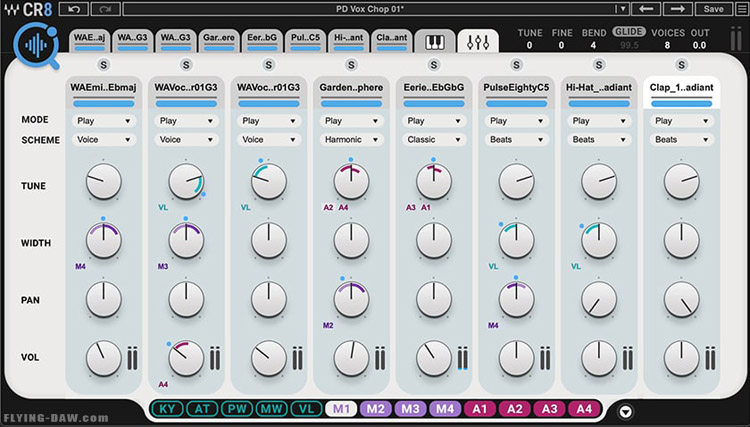The height and width of the screenshot is (427, 750).
Task: Open the keyboard view tab icon
Action: [x=436, y=42]
